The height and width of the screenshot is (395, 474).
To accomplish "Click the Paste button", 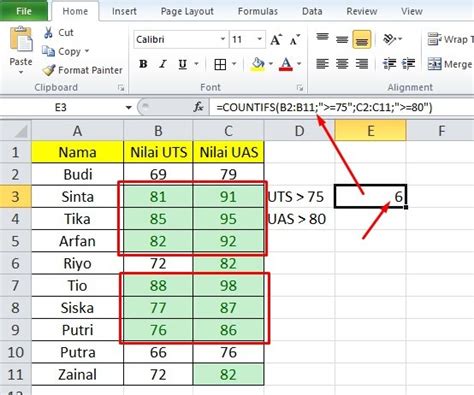I will pyautogui.click(x=21, y=50).
